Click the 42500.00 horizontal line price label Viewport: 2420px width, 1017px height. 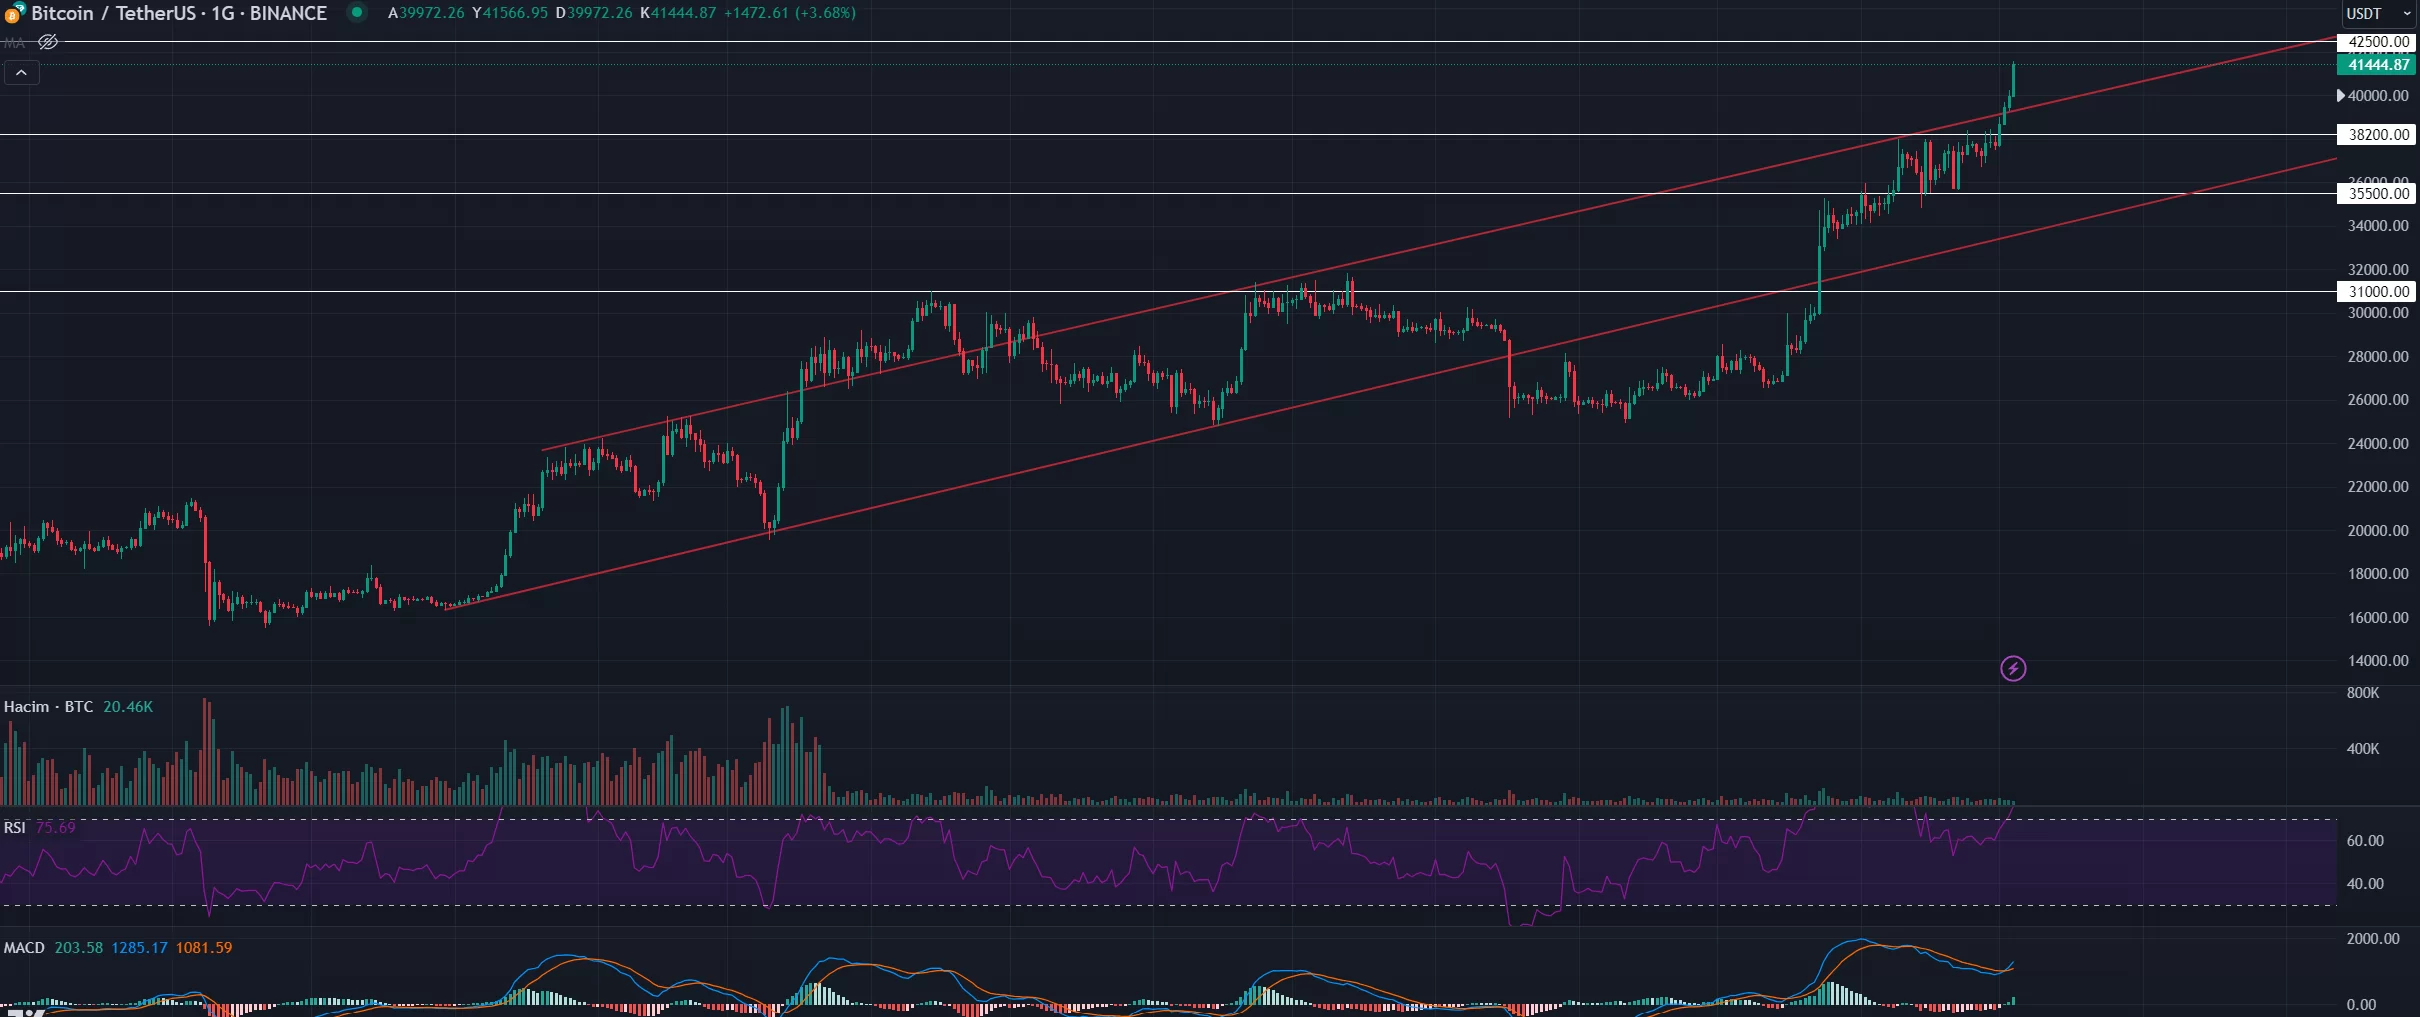click(2377, 42)
